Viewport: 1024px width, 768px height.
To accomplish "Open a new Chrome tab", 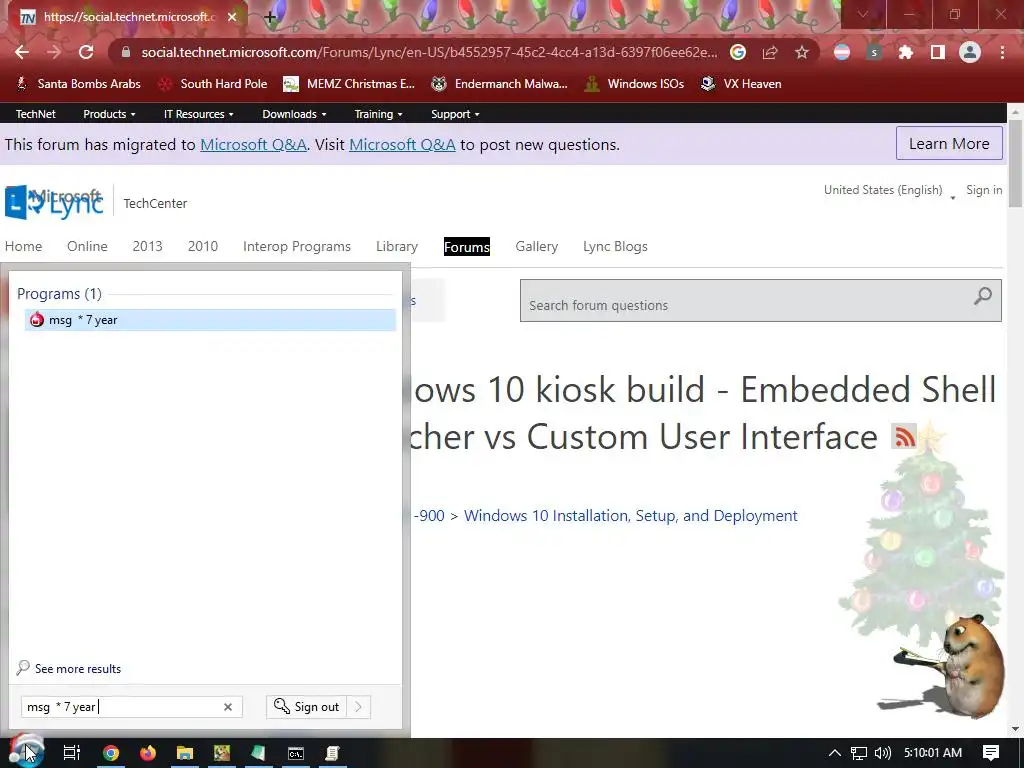I will [270, 18].
